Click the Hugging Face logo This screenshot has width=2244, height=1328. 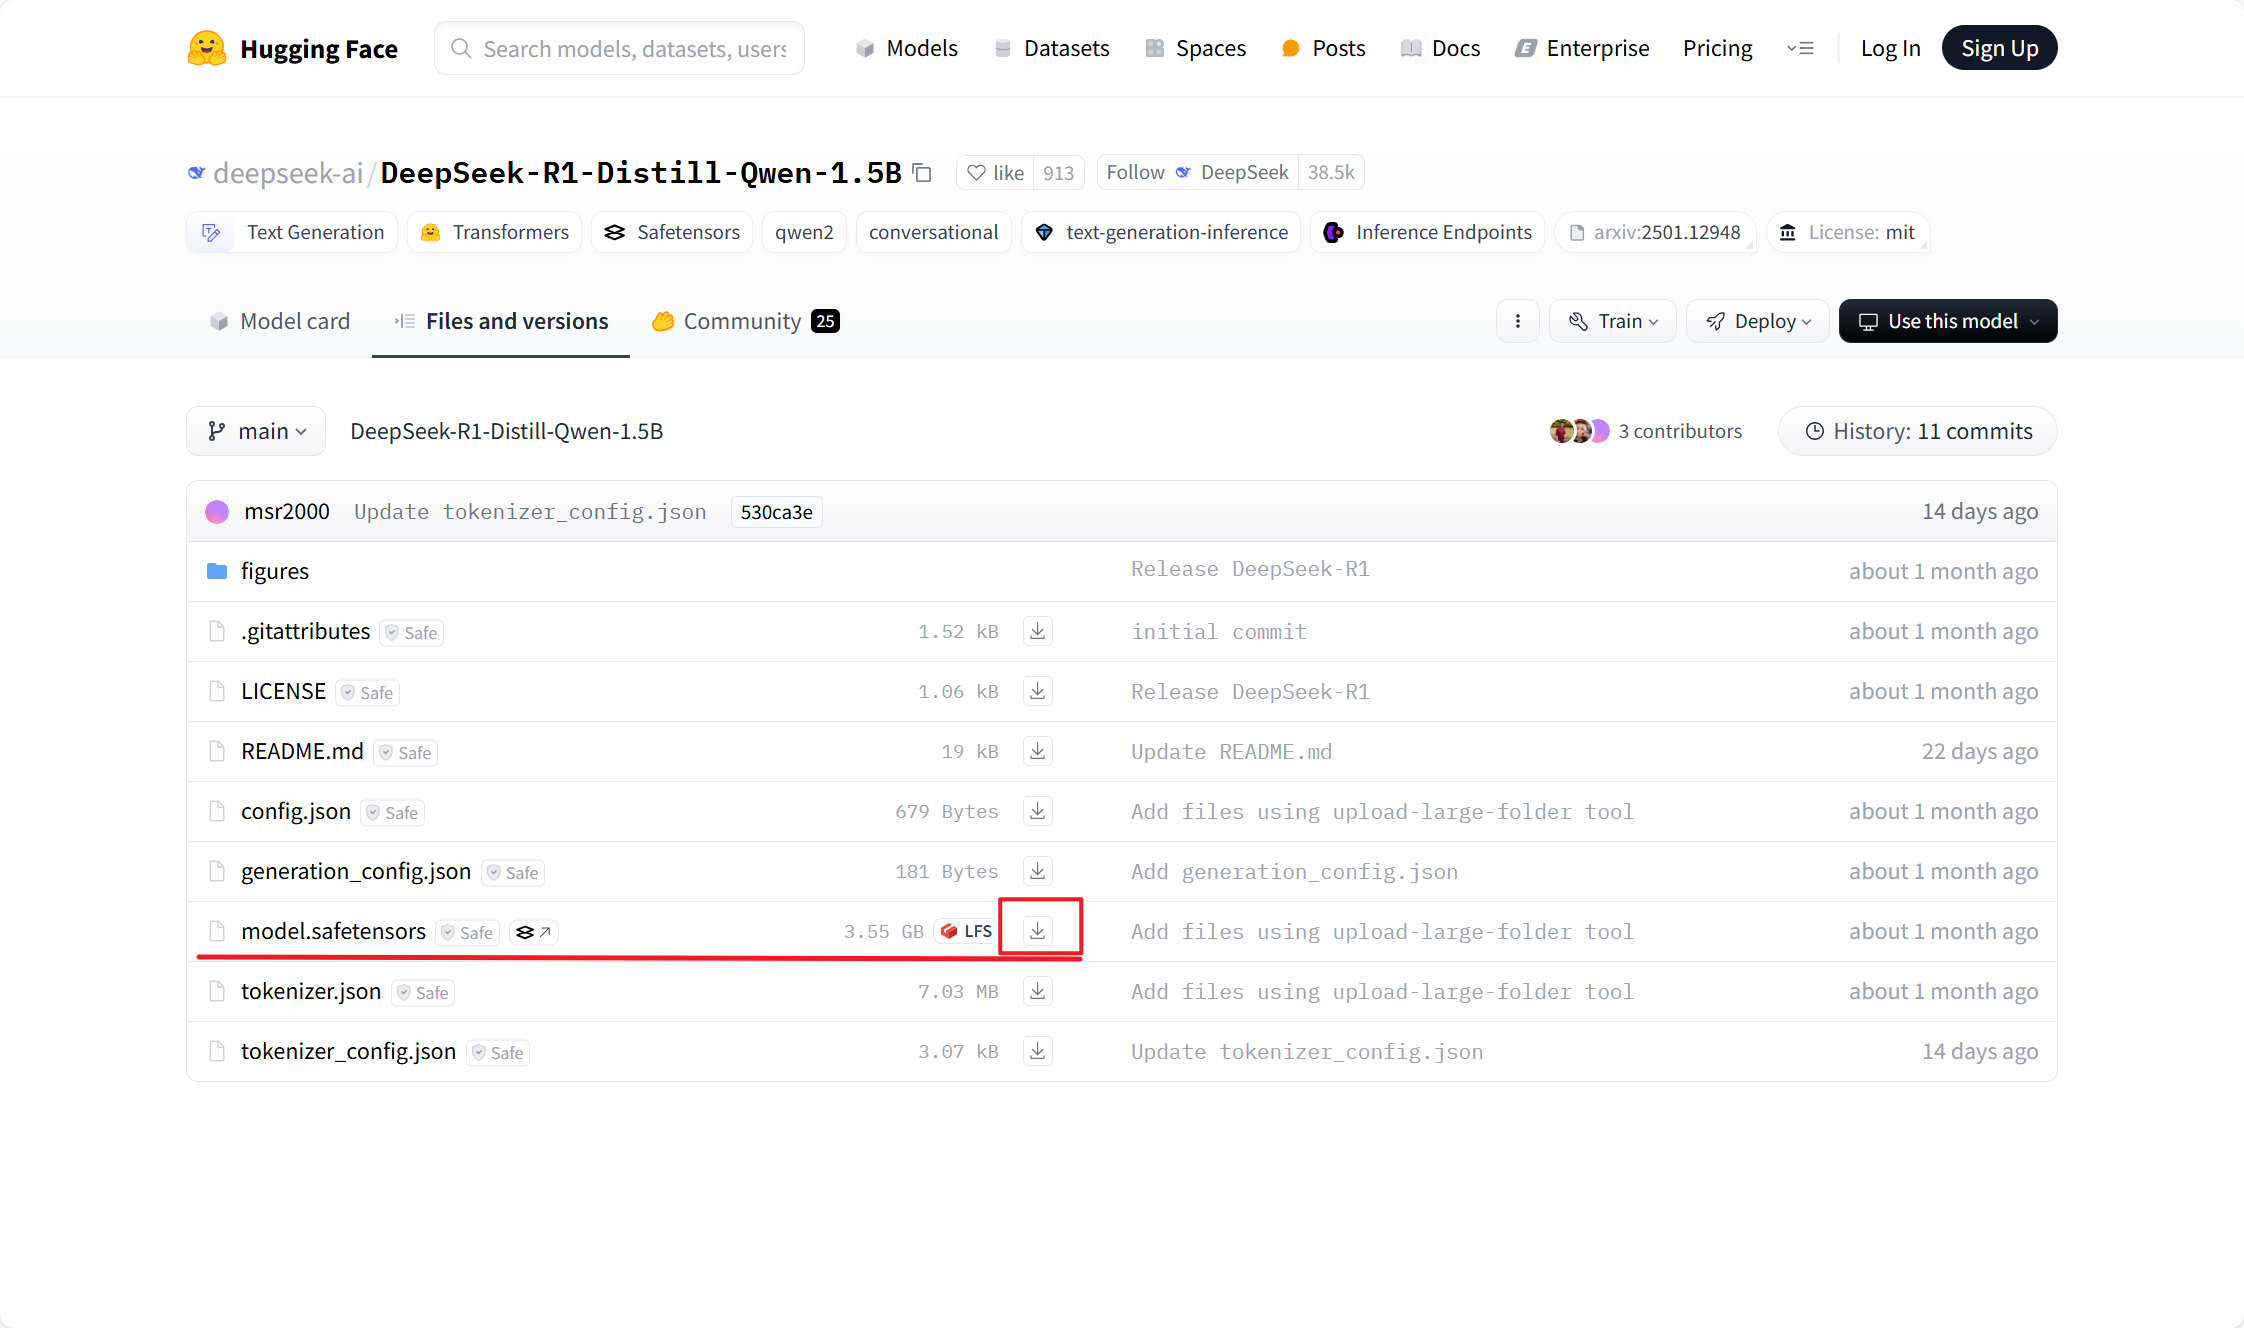click(x=293, y=48)
